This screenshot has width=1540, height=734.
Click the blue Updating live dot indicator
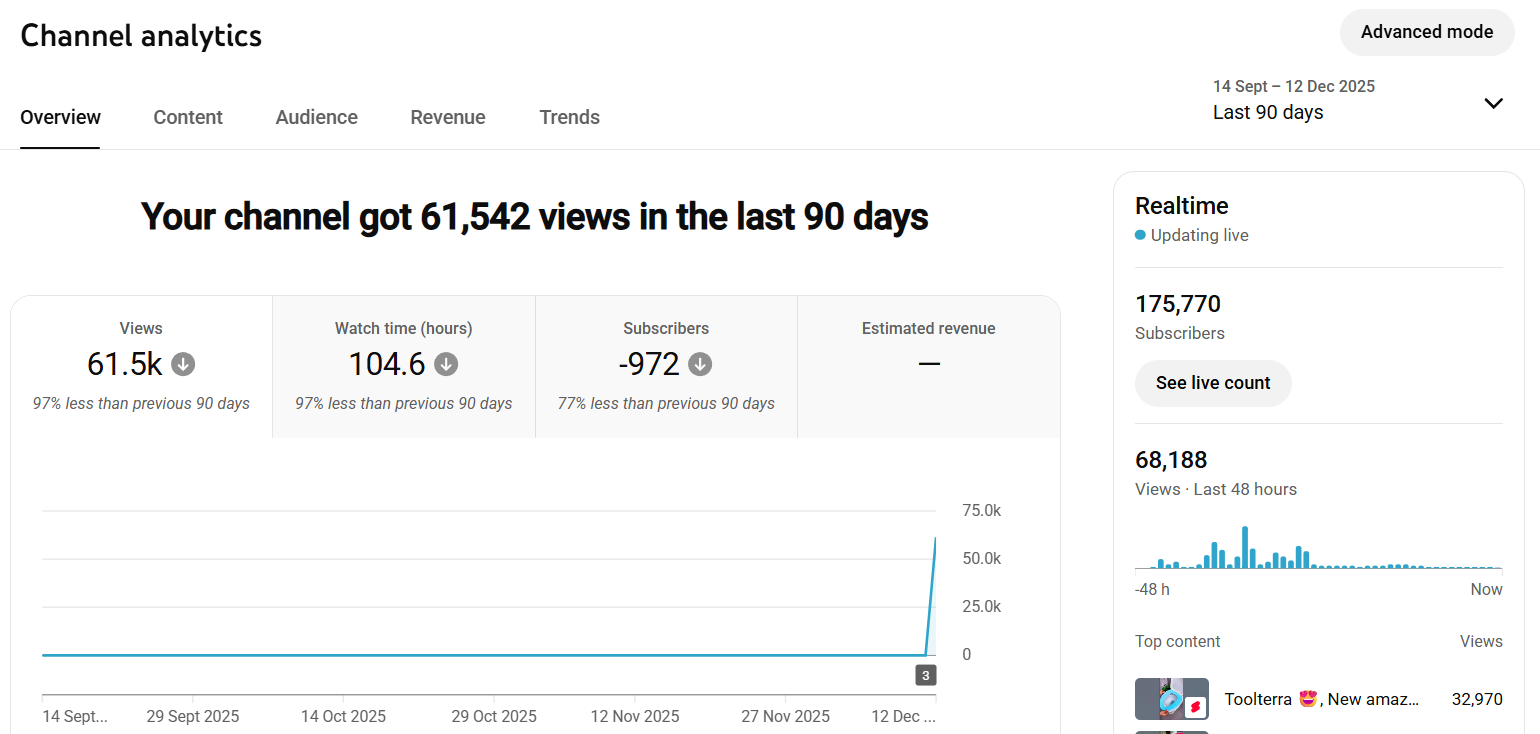click(x=1140, y=236)
